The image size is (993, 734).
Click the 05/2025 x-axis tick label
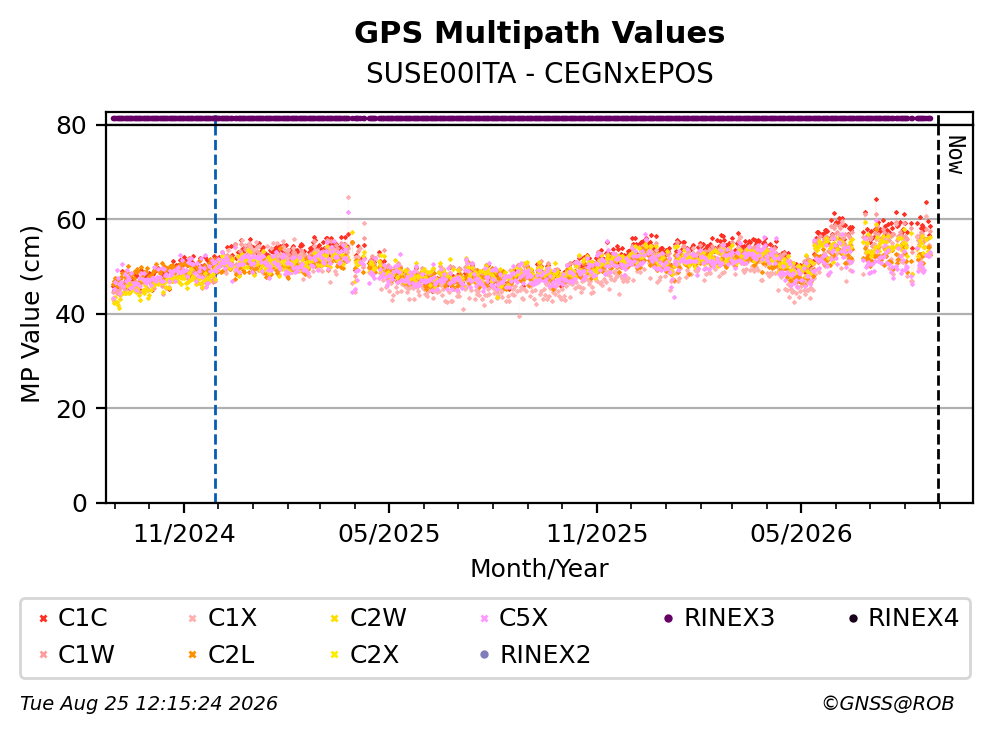pos(389,534)
